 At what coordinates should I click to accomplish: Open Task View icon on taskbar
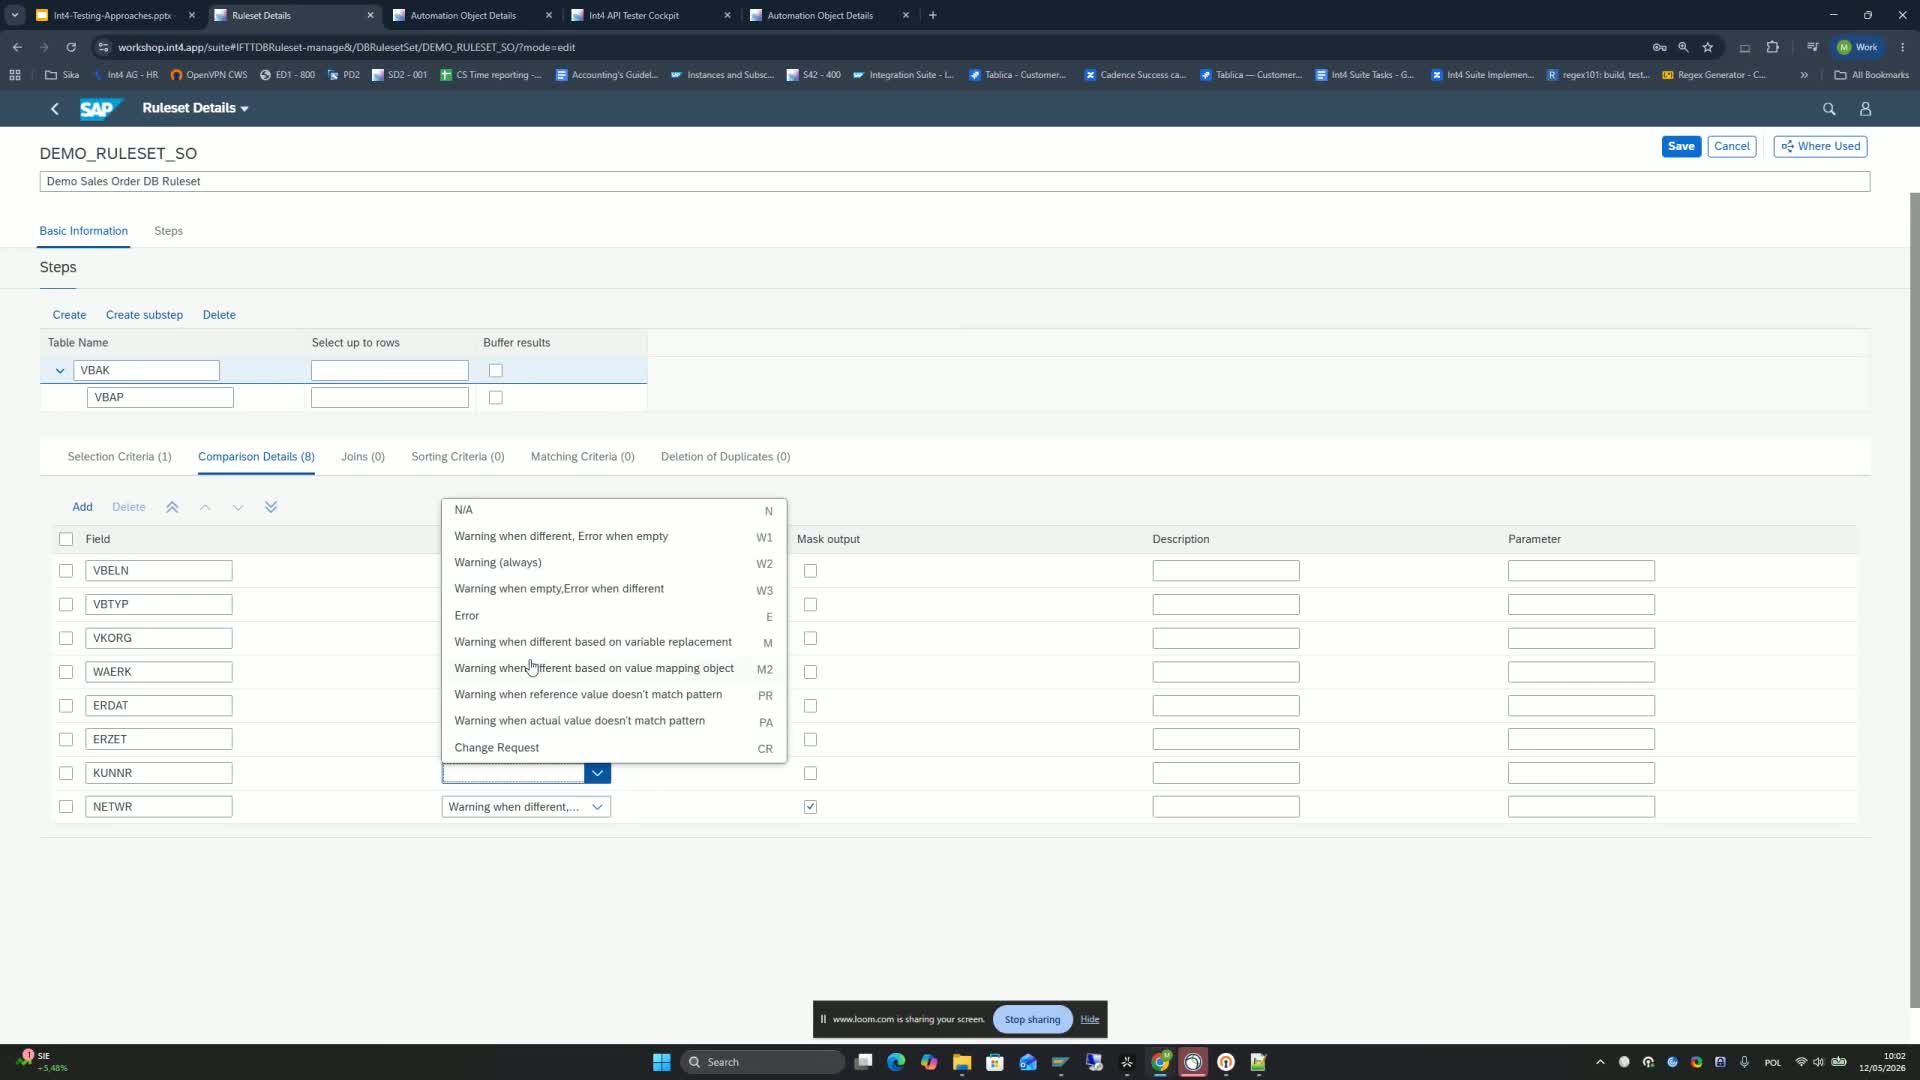tap(864, 1062)
